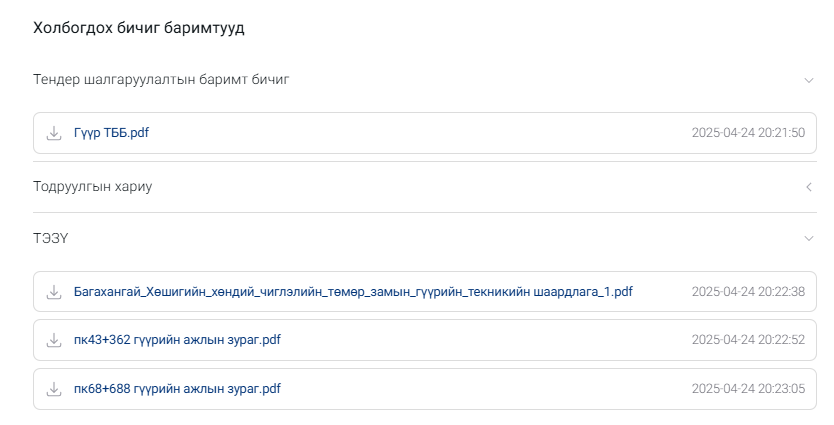The height and width of the screenshot is (425, 834).
Task: Open Багахангай_Хөшигийн_хөндий техникийн шаардлага_1.pdf link
Action: [x=353, y=292]
